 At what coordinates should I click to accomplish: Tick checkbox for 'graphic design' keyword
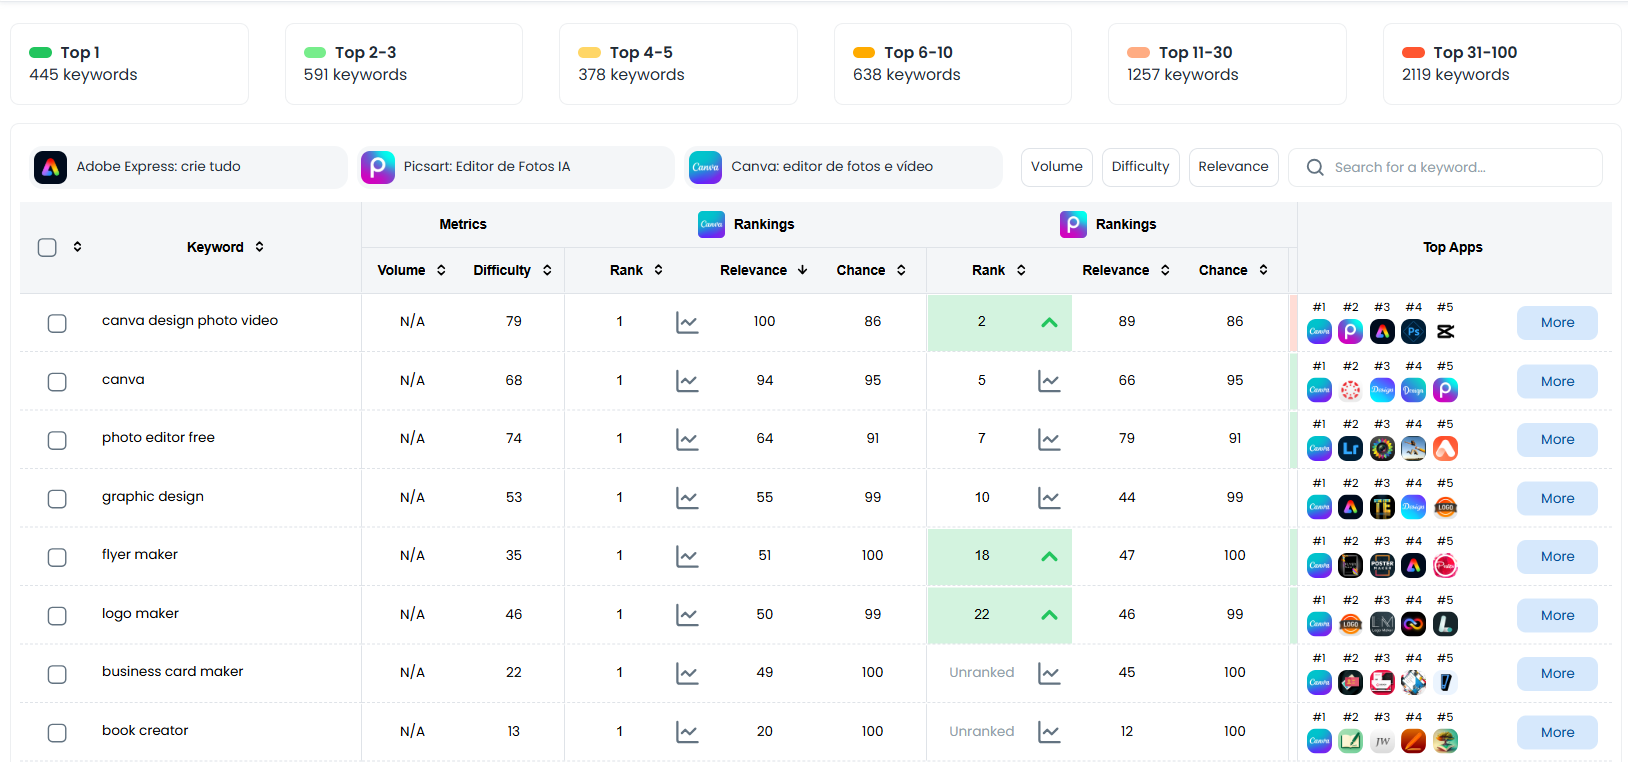[57, 498]
